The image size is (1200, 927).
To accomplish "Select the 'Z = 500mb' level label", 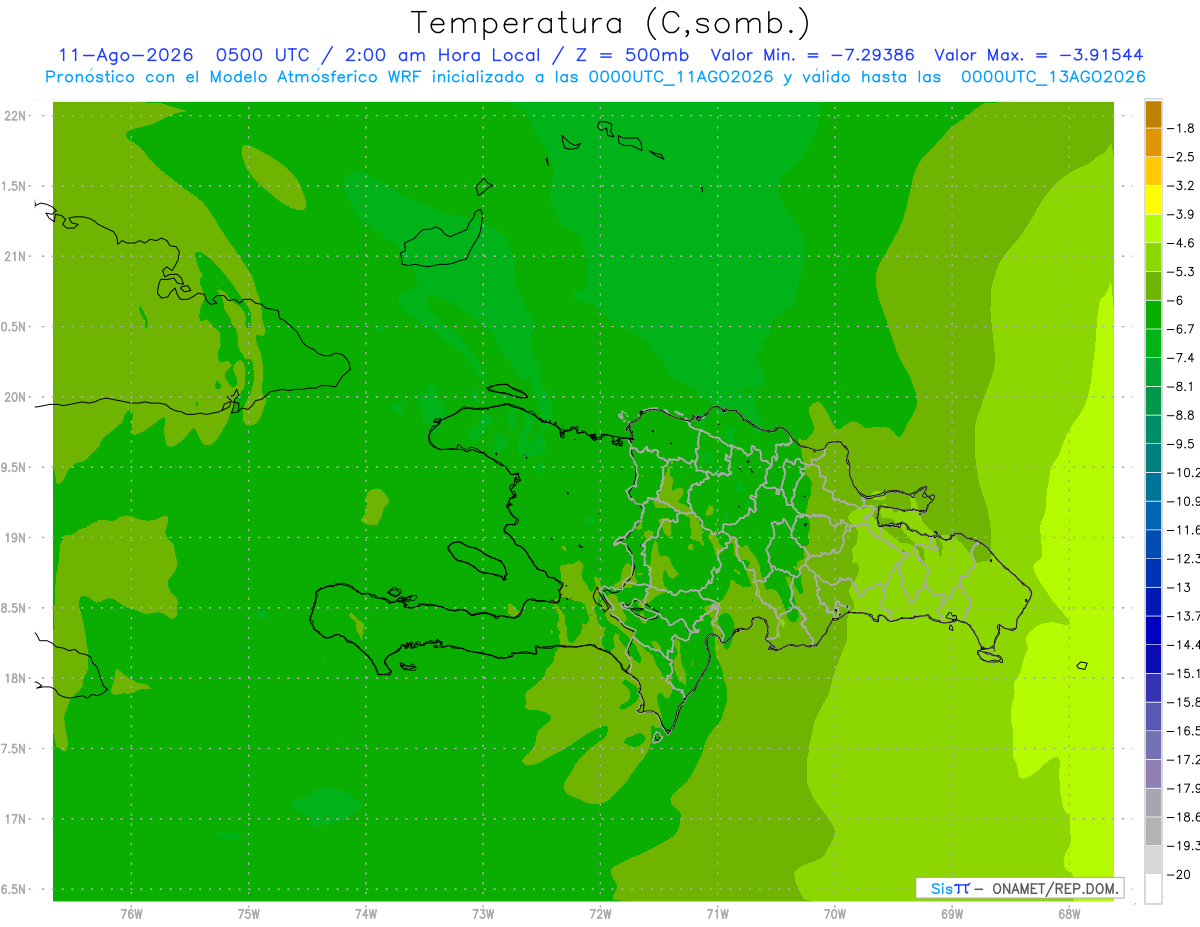I will point(630,55).
